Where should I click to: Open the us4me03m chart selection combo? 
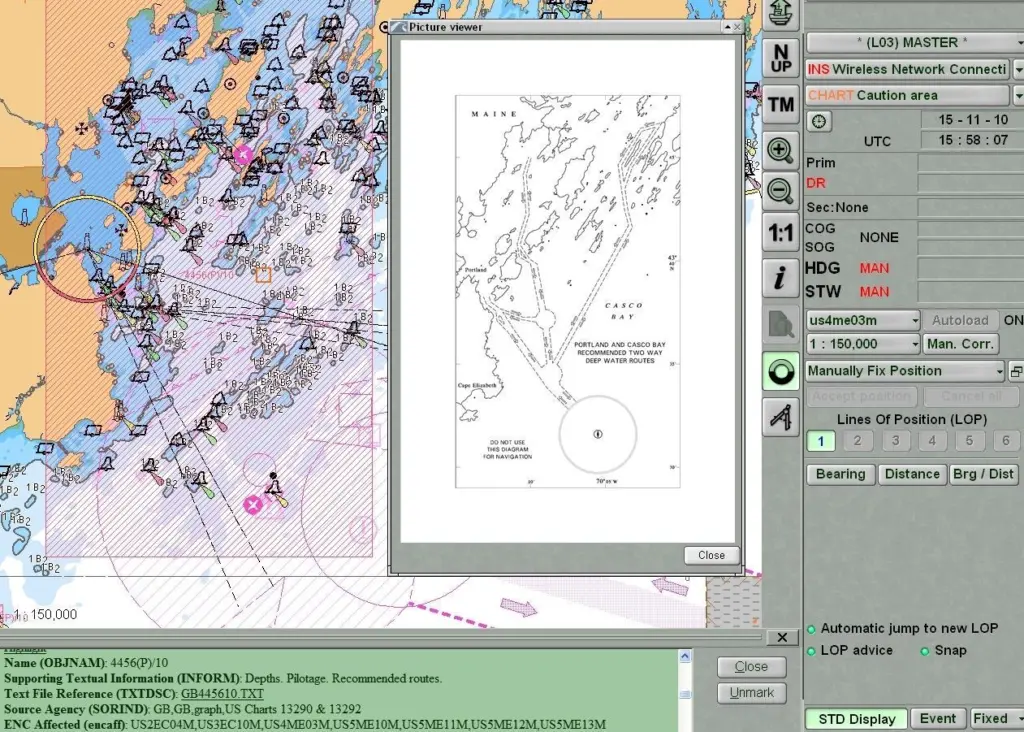coord(863,321)
